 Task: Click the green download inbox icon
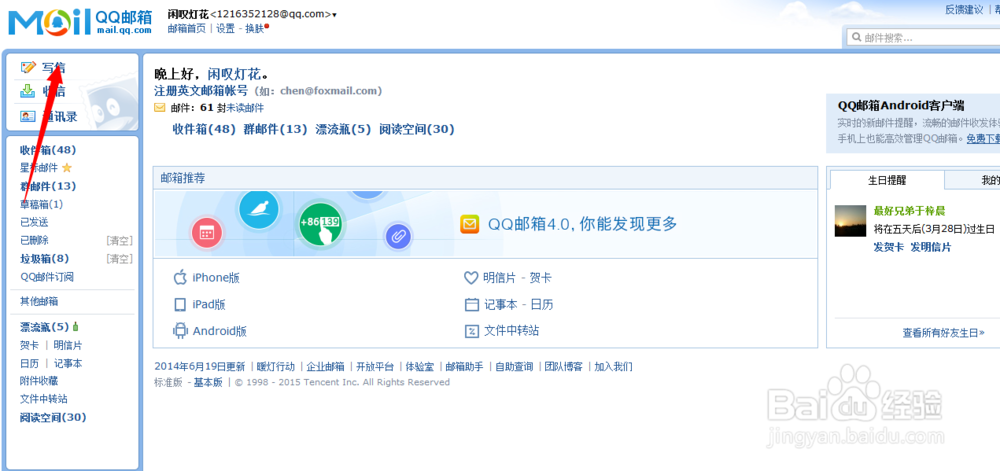27,91
